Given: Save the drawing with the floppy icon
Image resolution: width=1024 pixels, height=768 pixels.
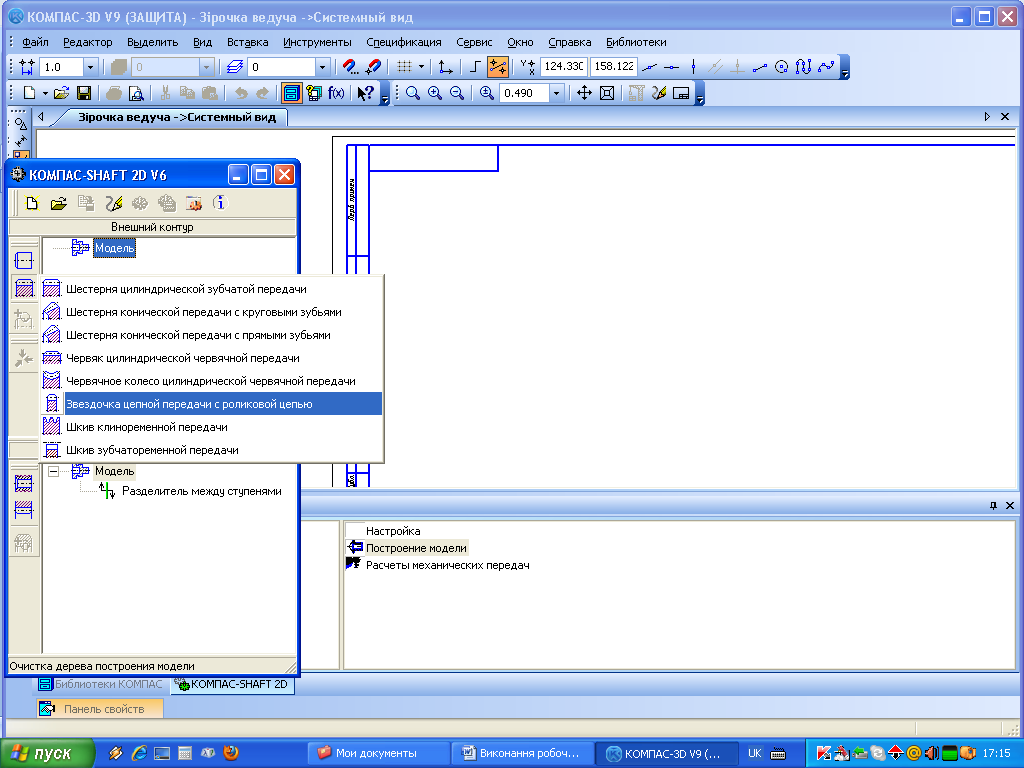Looking at the screenshot, I should click(x=84, y=93).
